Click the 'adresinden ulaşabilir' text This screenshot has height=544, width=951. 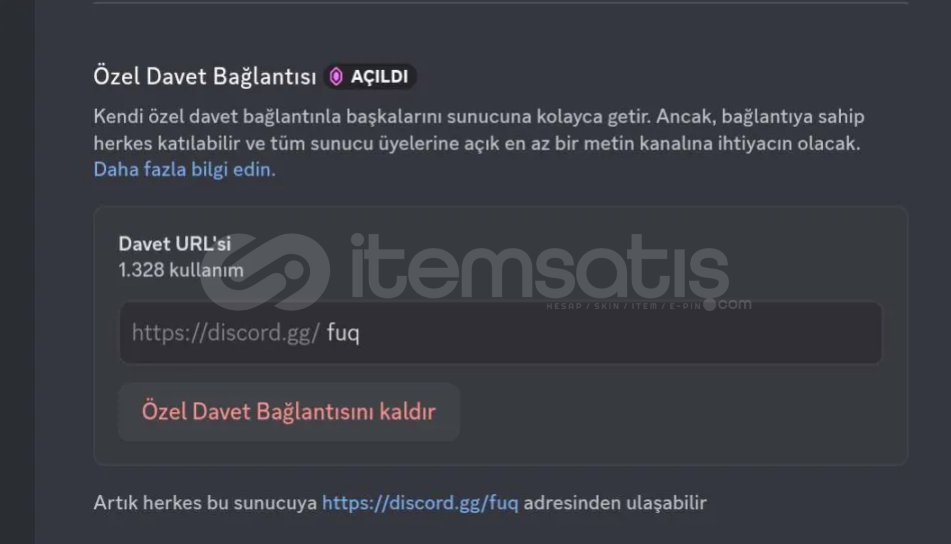(615, 503)
